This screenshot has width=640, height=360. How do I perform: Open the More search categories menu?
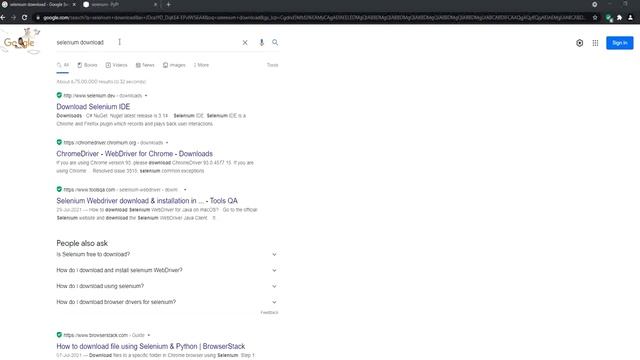coord(201,65)
